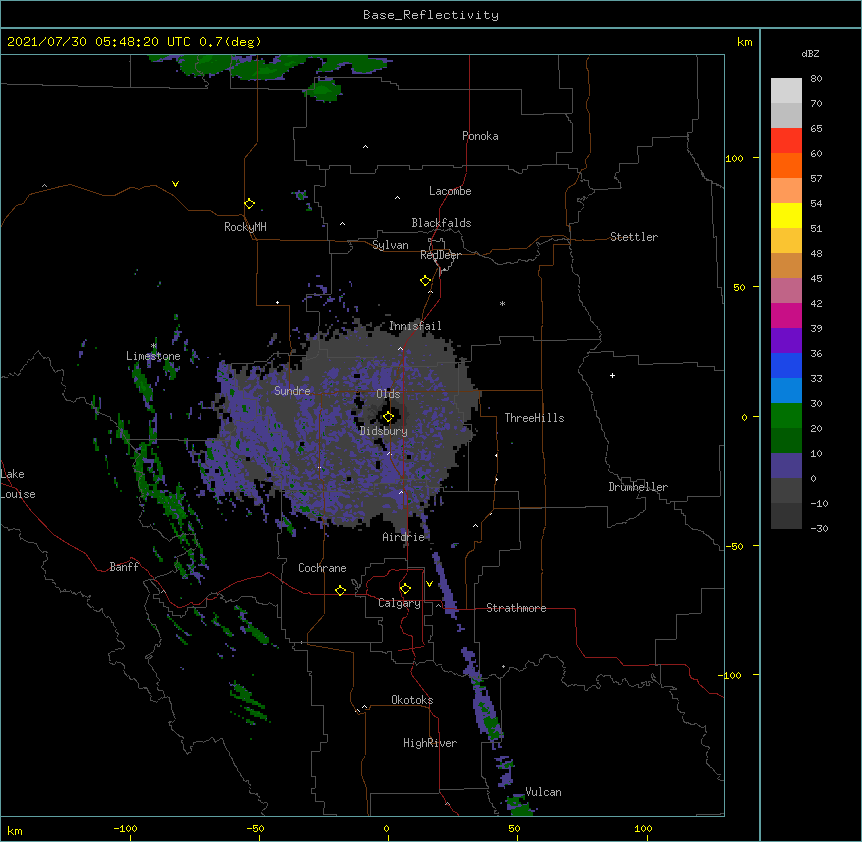Click the slate purple 0-10 dBZ legend swatch
The image size is (862, 842).
[x=786, y=466]
